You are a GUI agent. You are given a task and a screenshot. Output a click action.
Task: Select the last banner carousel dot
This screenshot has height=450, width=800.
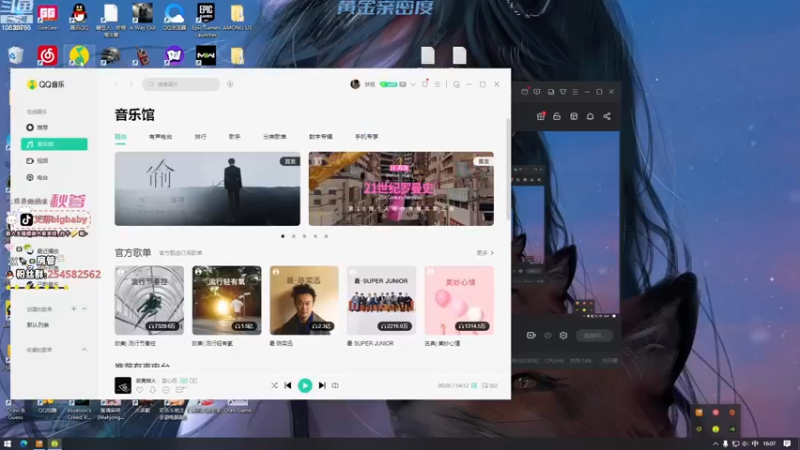pos(326,236)
